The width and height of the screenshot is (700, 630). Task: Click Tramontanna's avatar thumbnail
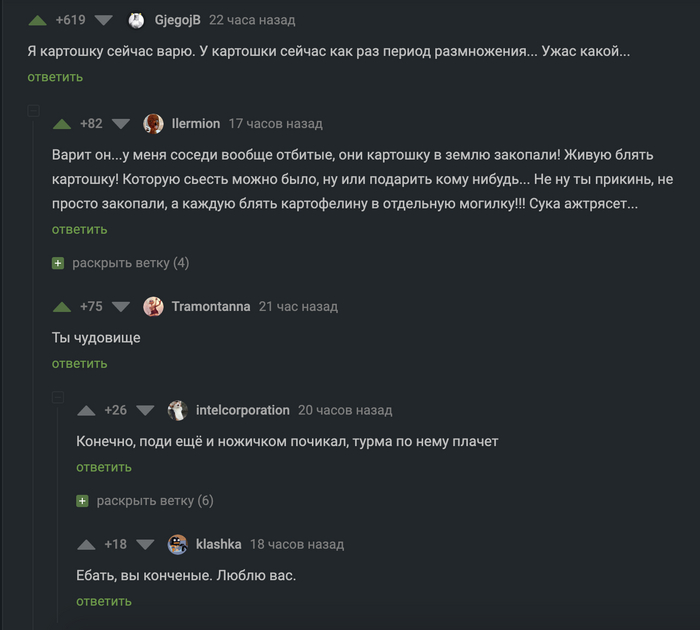coord(154,307)
